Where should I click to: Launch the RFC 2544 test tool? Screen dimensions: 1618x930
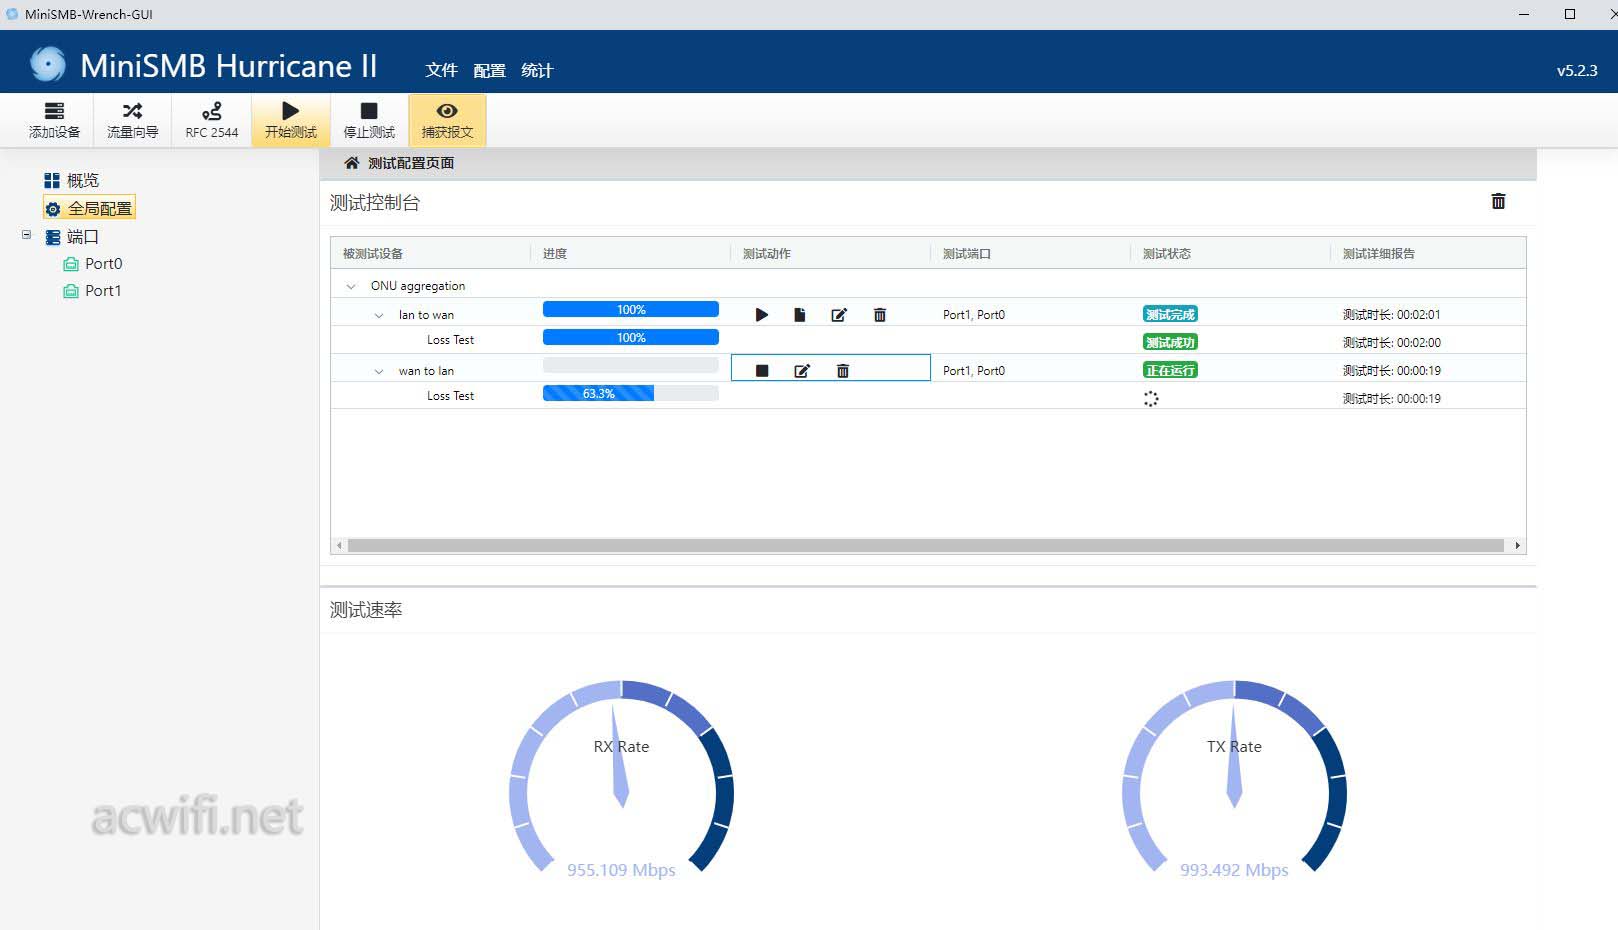click(x=211, y=120)
